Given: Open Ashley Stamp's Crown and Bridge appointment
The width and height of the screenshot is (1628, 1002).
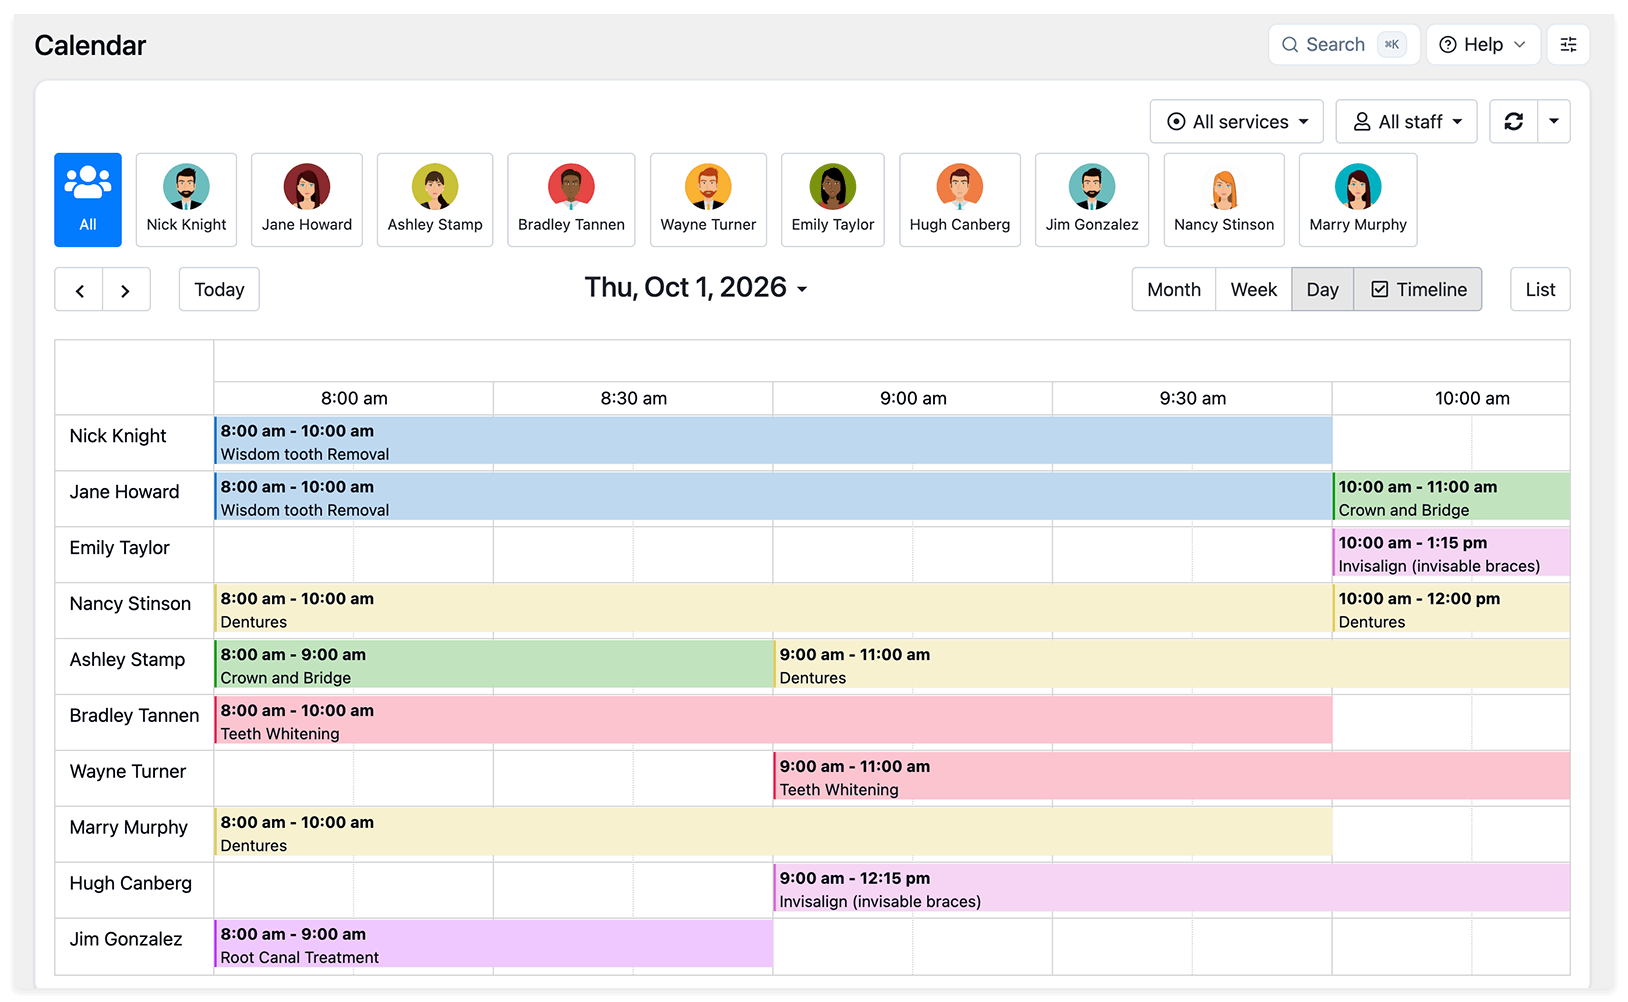Looking at the screenshot, I should (x=493, y=665).
